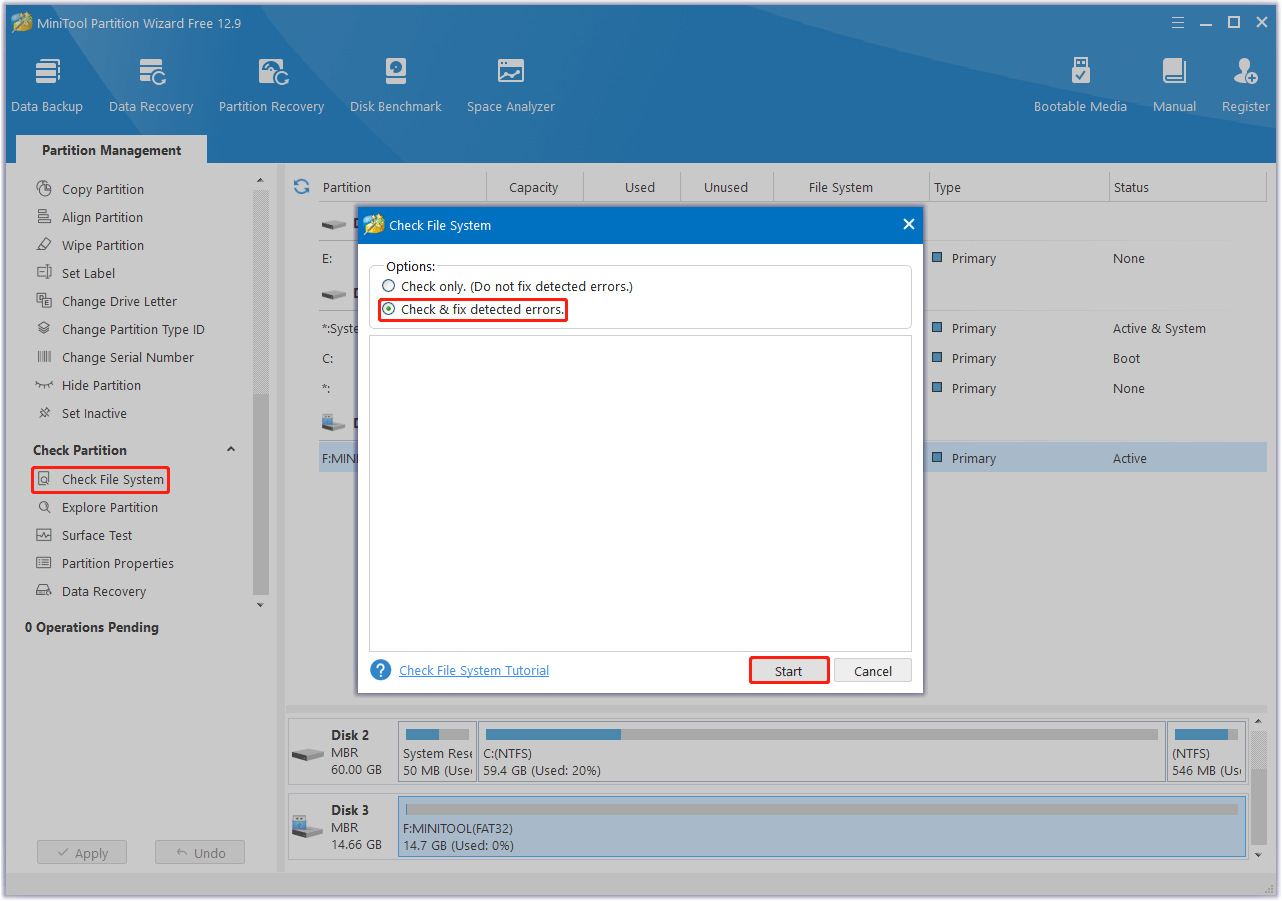This screenshot has height=901, width=1282.
Task: Select the Check only option
Action: pyautogui.click(x=389, y=286)
